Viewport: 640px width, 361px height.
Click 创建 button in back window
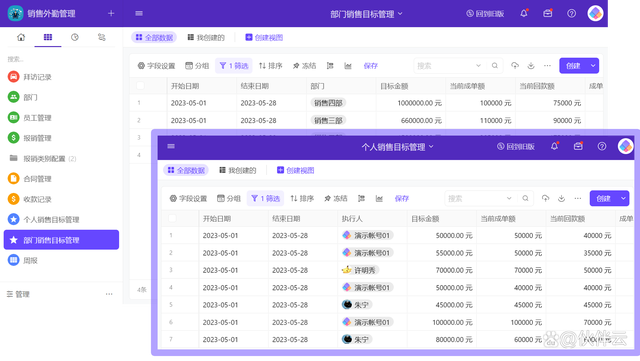pos(573,65)
